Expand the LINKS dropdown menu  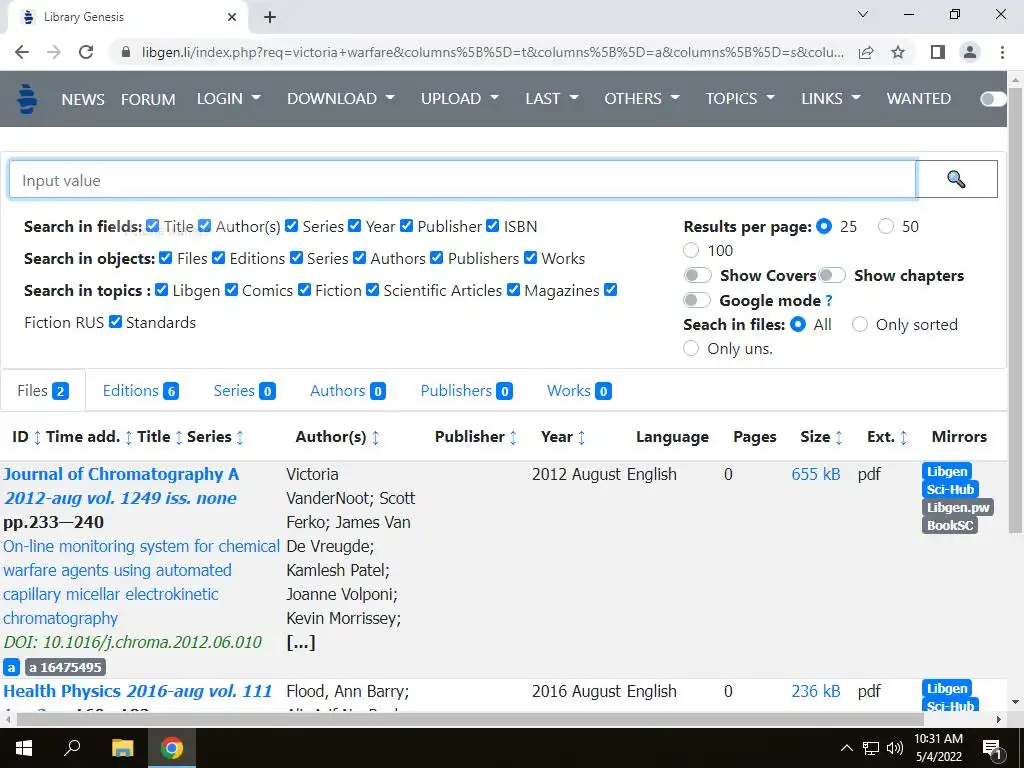(831, 99)
